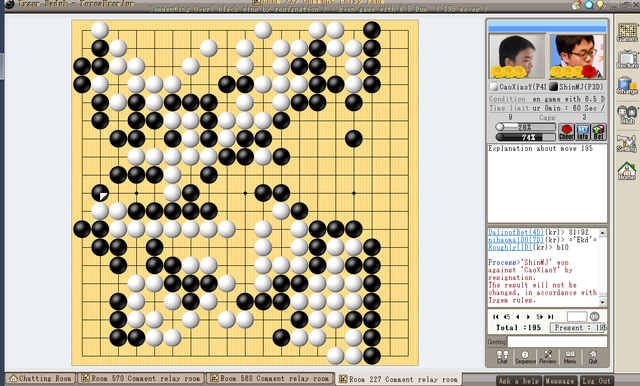Click the memo pin icon in title bar
The height and width of the screenshot is (386, 640).
(577, 5)
